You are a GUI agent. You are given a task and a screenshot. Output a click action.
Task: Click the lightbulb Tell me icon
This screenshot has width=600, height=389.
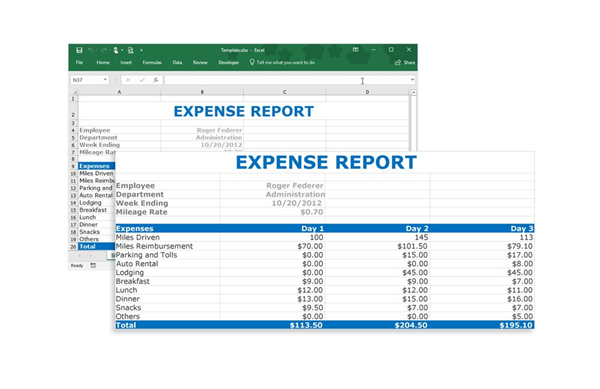click(x=252, y=62)
